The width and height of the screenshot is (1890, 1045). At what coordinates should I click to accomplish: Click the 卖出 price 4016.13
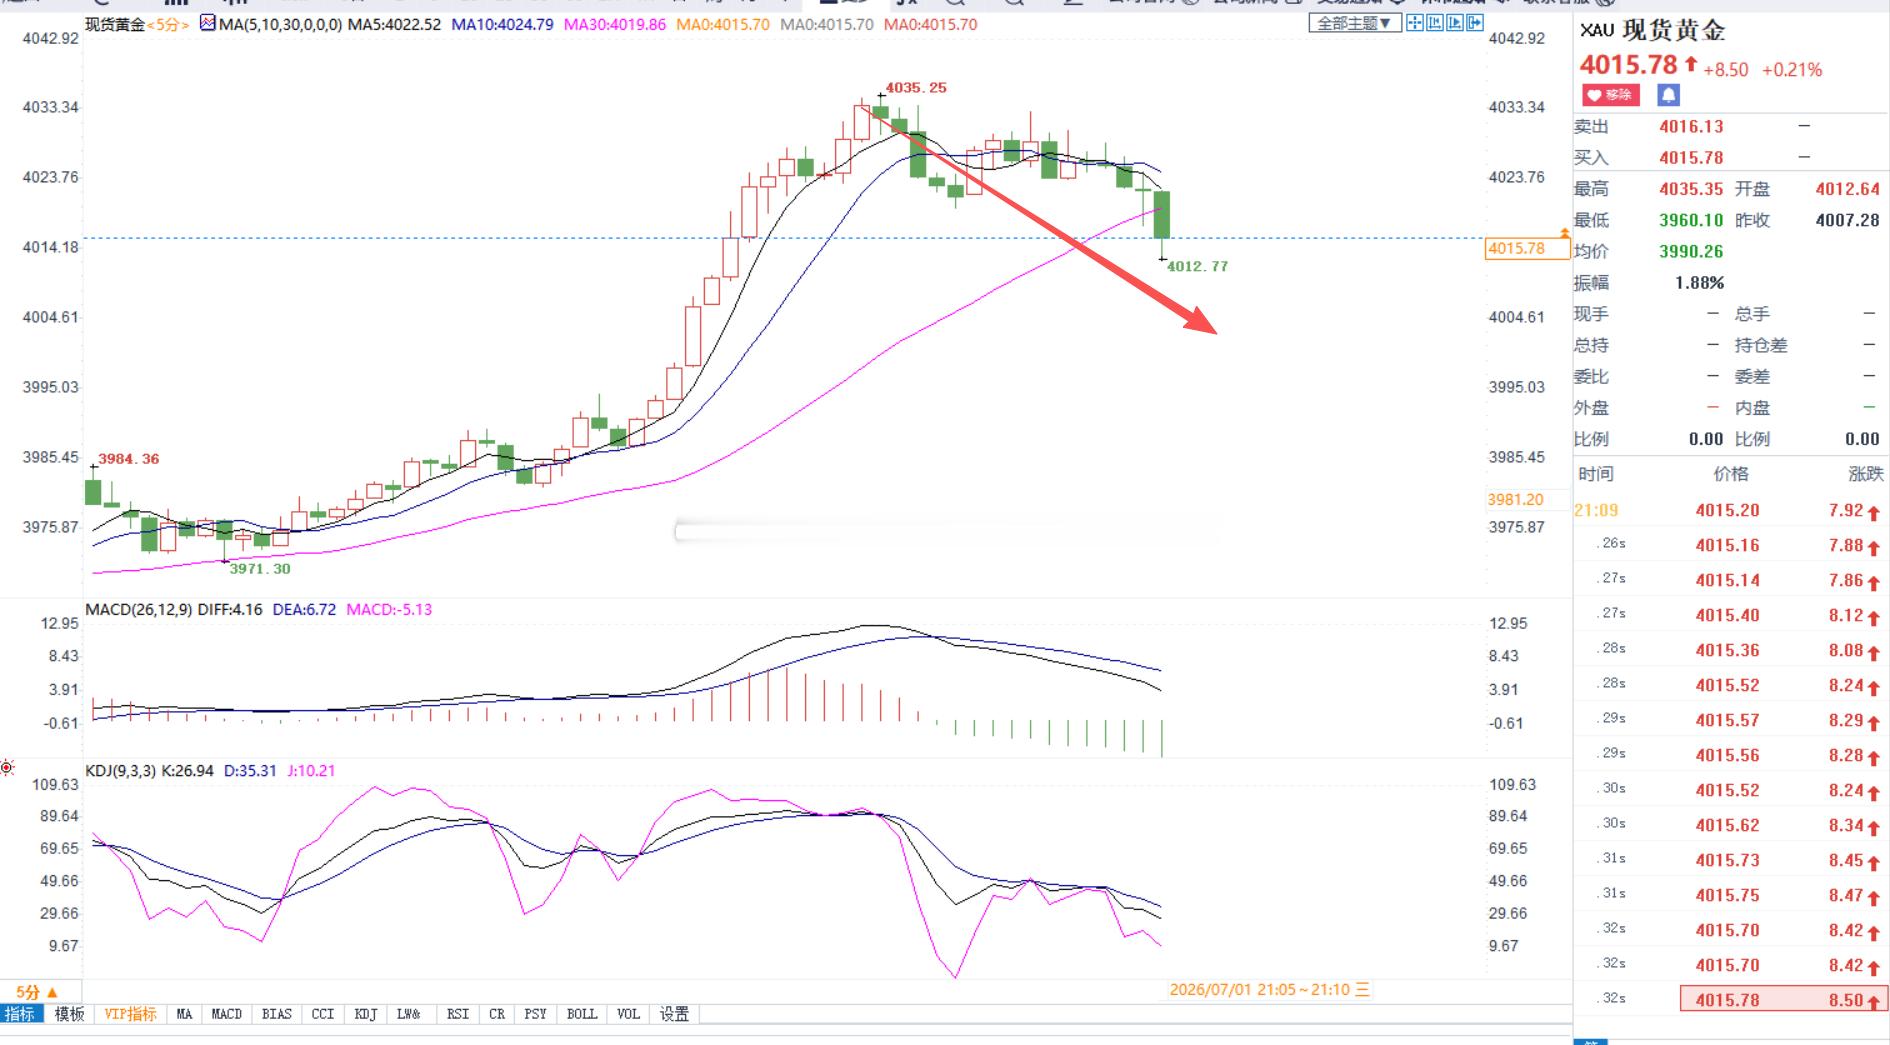(1692, 126)
